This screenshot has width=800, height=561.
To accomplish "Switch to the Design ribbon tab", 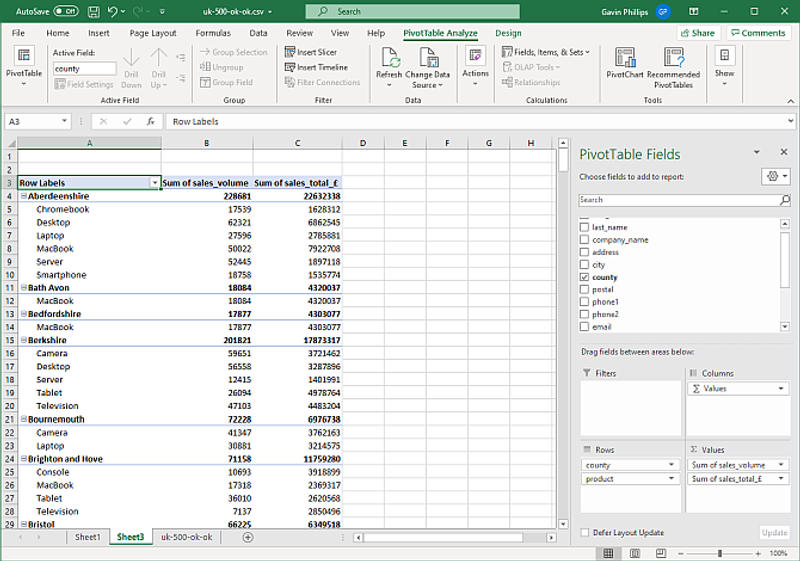I will point(508,33).
